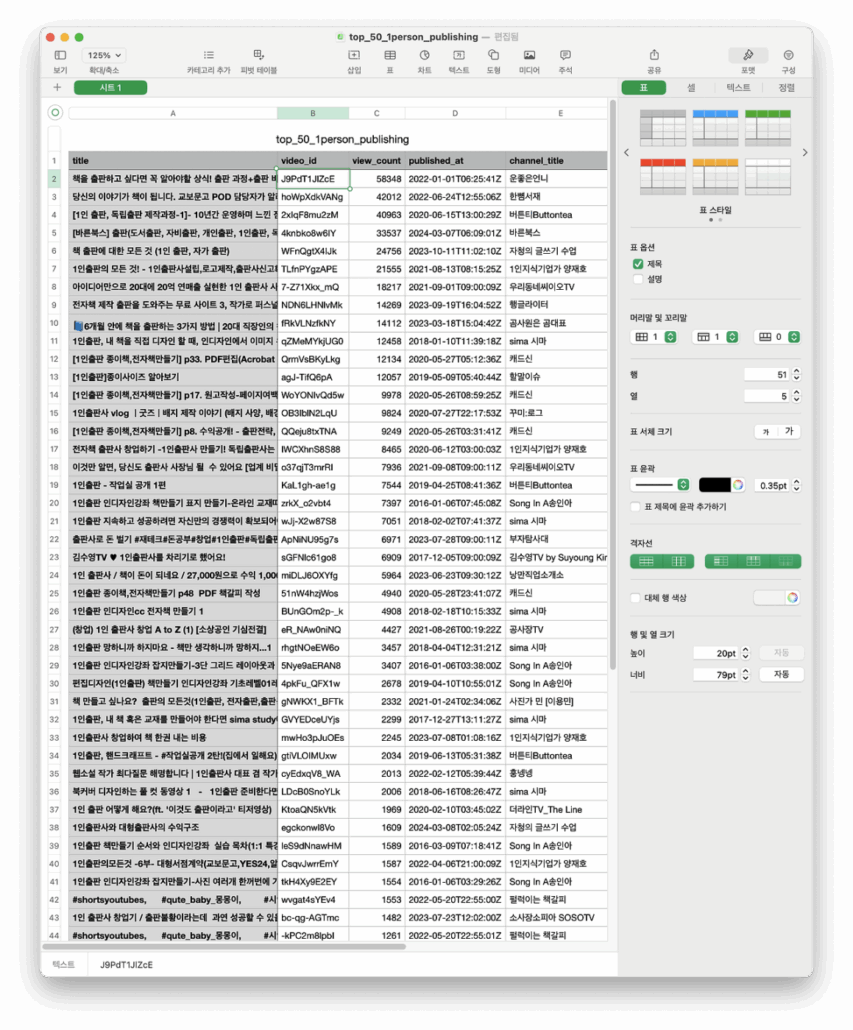Toggle the 제목 (Title) checkbox
Screen dimensions: 853x1030
(638, 264)
